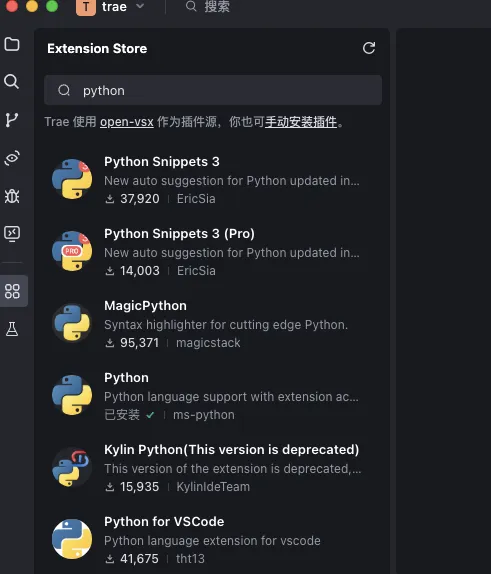Image resolution: width=491 pixels, height=574 pixels.
Task: Open the Testing flask icon
Action: pyautogui.click(x=12, y=329)
